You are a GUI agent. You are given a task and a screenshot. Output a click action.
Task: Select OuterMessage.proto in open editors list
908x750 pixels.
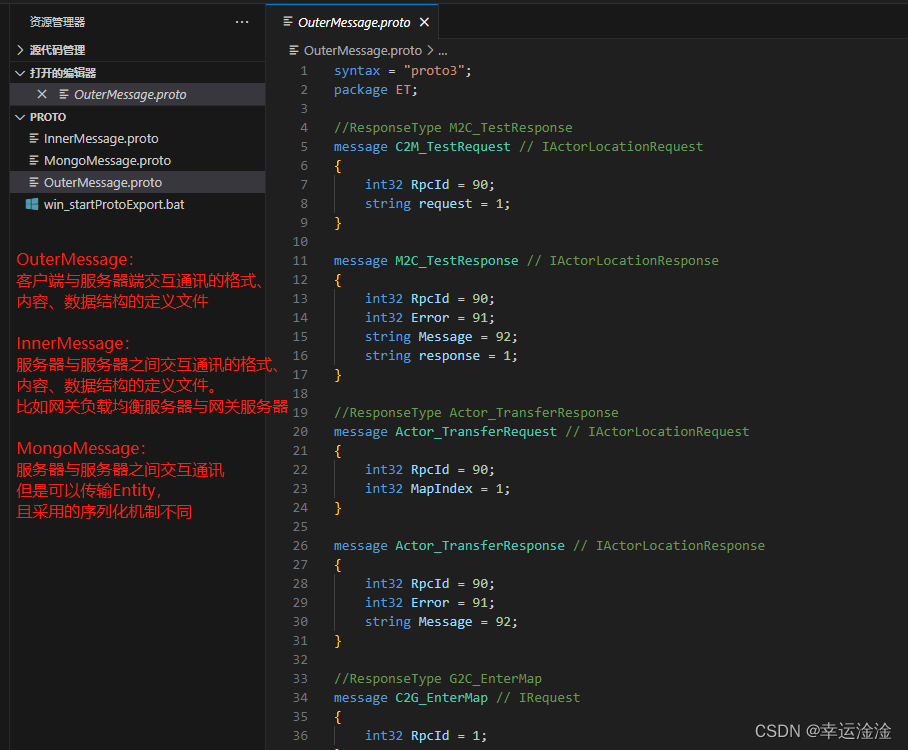coord(130,94)
